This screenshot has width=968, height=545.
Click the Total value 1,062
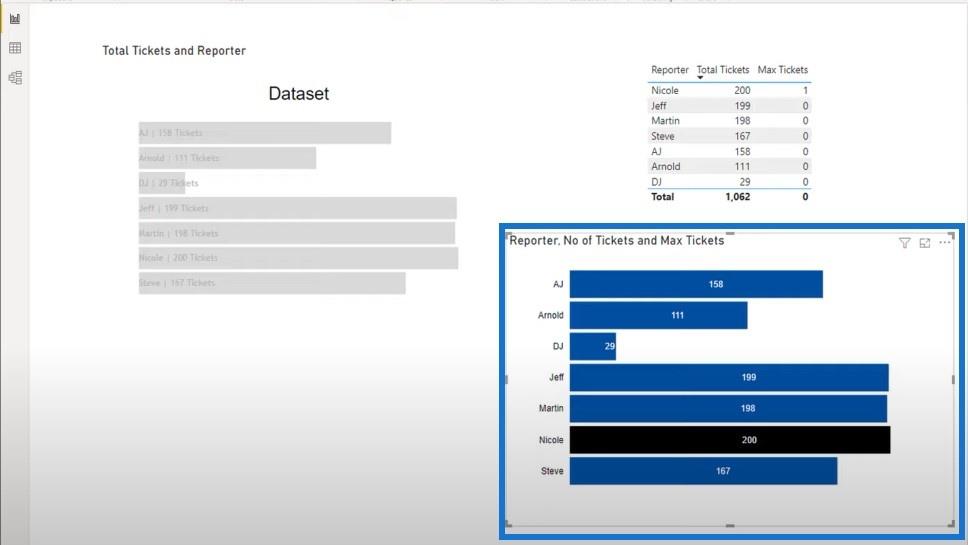tap(737, 197)
